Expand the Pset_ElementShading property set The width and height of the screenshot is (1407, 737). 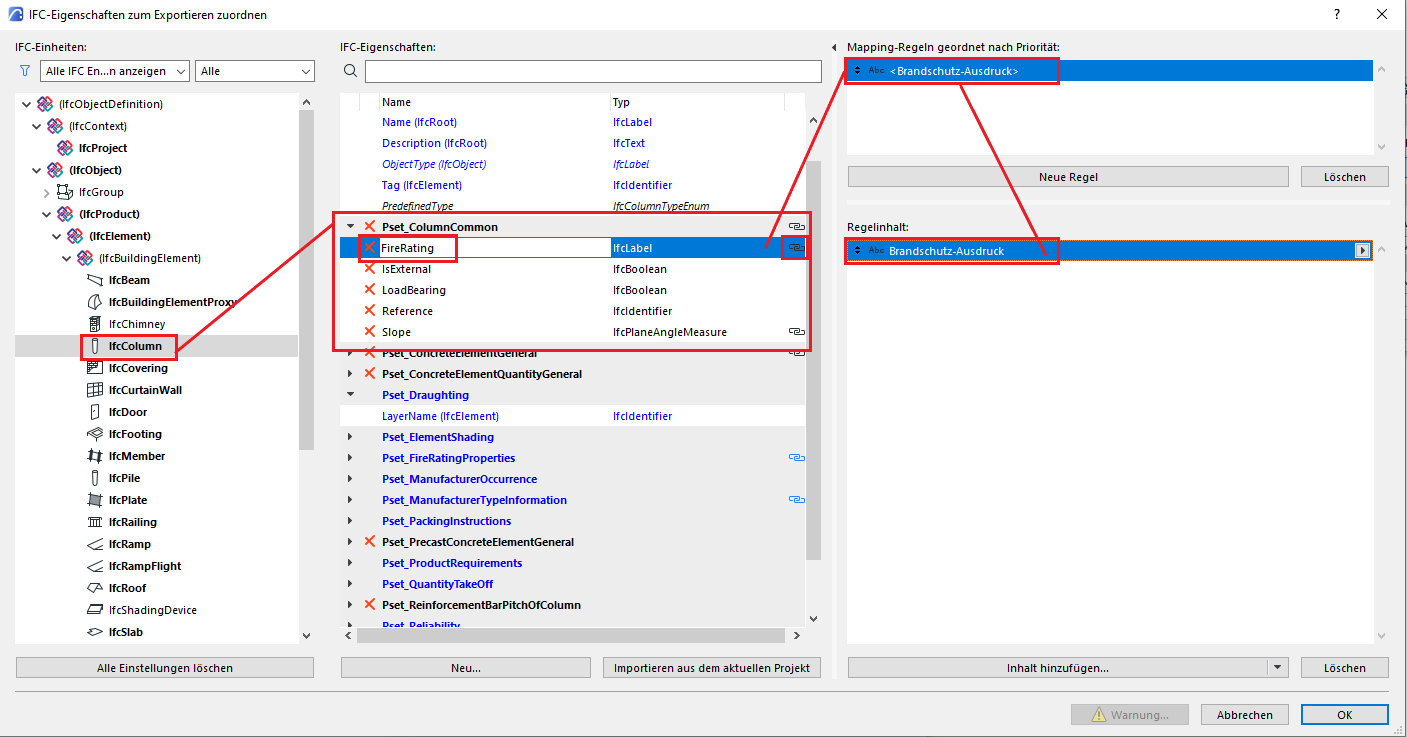point(349,437)
